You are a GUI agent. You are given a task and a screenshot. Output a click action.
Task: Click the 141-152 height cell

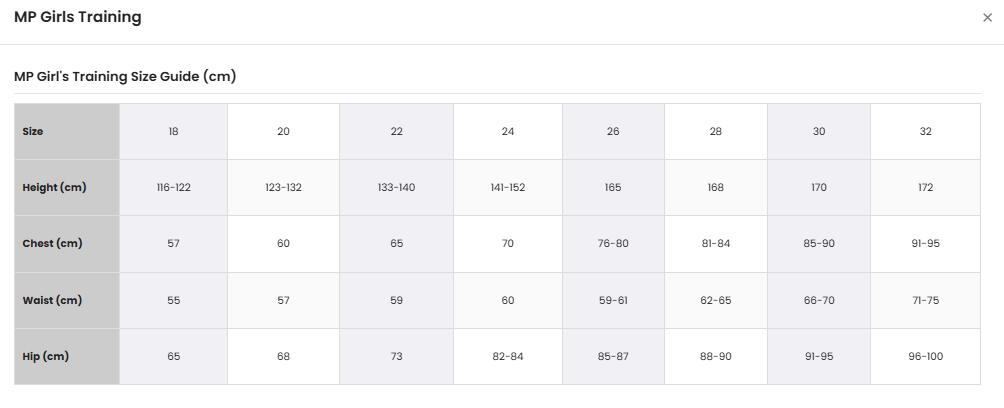pyautogui.click(x=508, y=188)
